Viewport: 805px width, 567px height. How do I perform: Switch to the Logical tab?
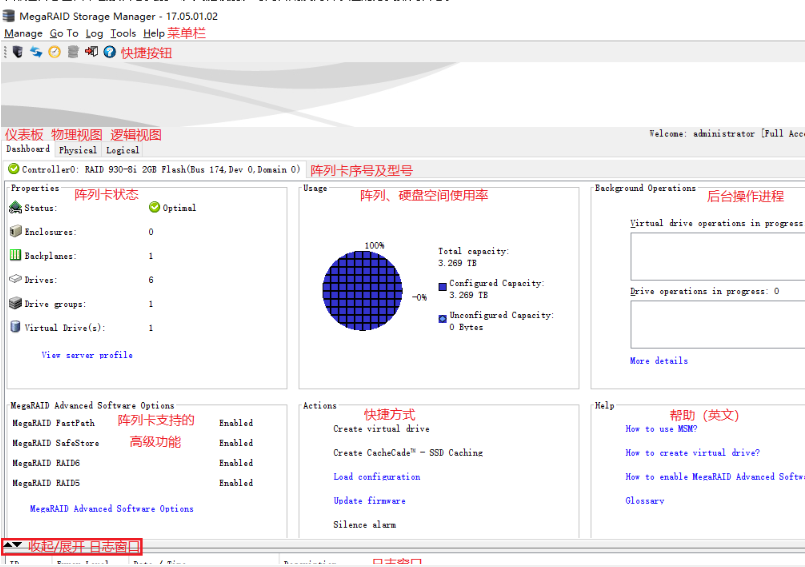point(123,150)
